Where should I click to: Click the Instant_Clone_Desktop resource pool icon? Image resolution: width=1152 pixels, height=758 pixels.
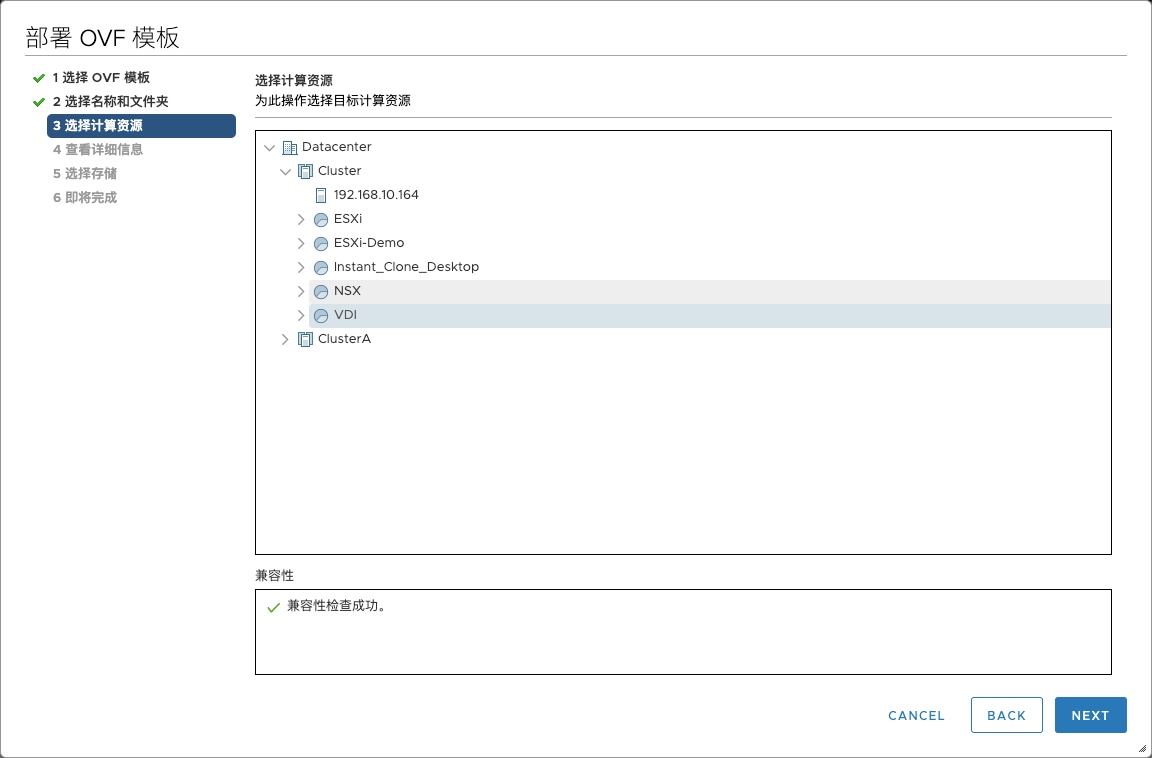[x=321, y=267]
